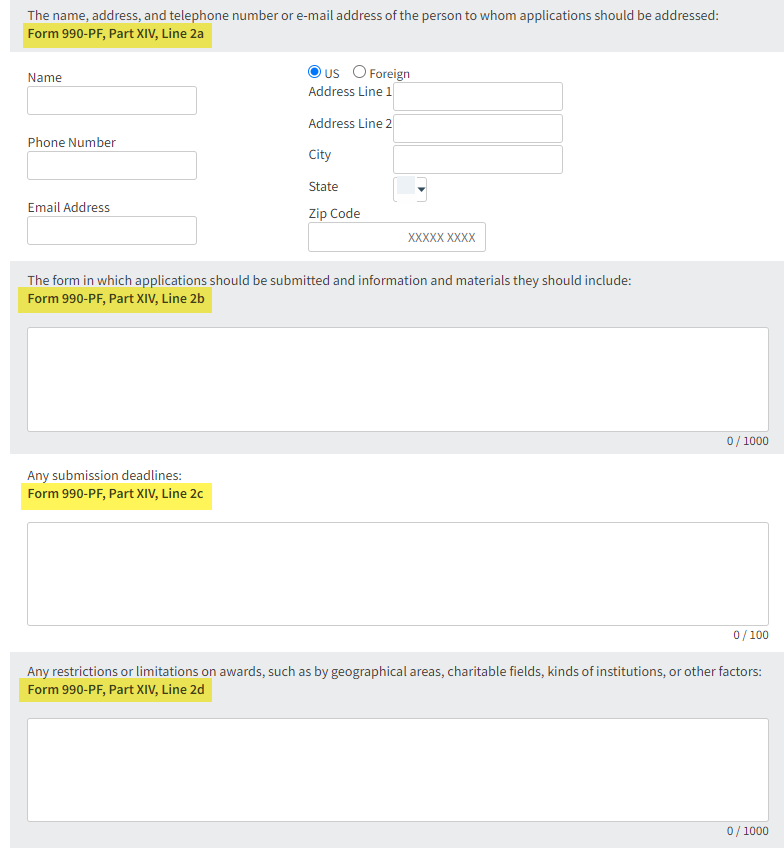Click the submission deadlines text area

point(397,574)
